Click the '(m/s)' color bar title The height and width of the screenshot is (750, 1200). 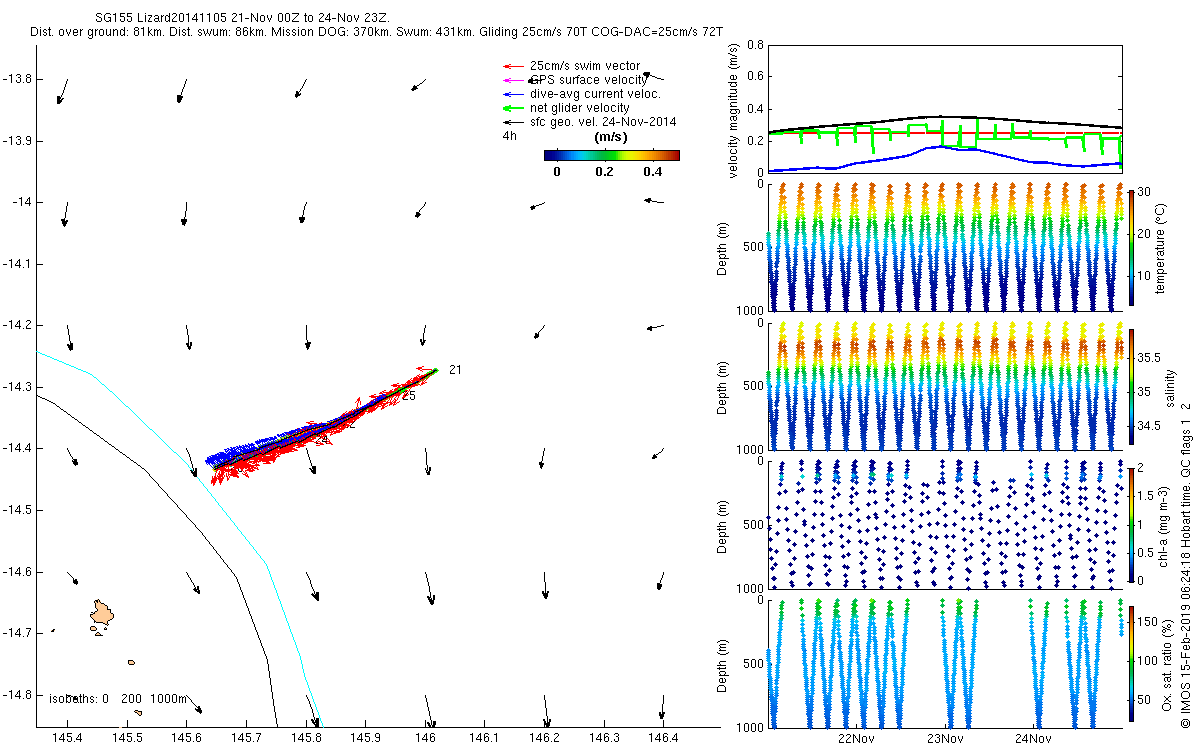[x=610, y=136]
